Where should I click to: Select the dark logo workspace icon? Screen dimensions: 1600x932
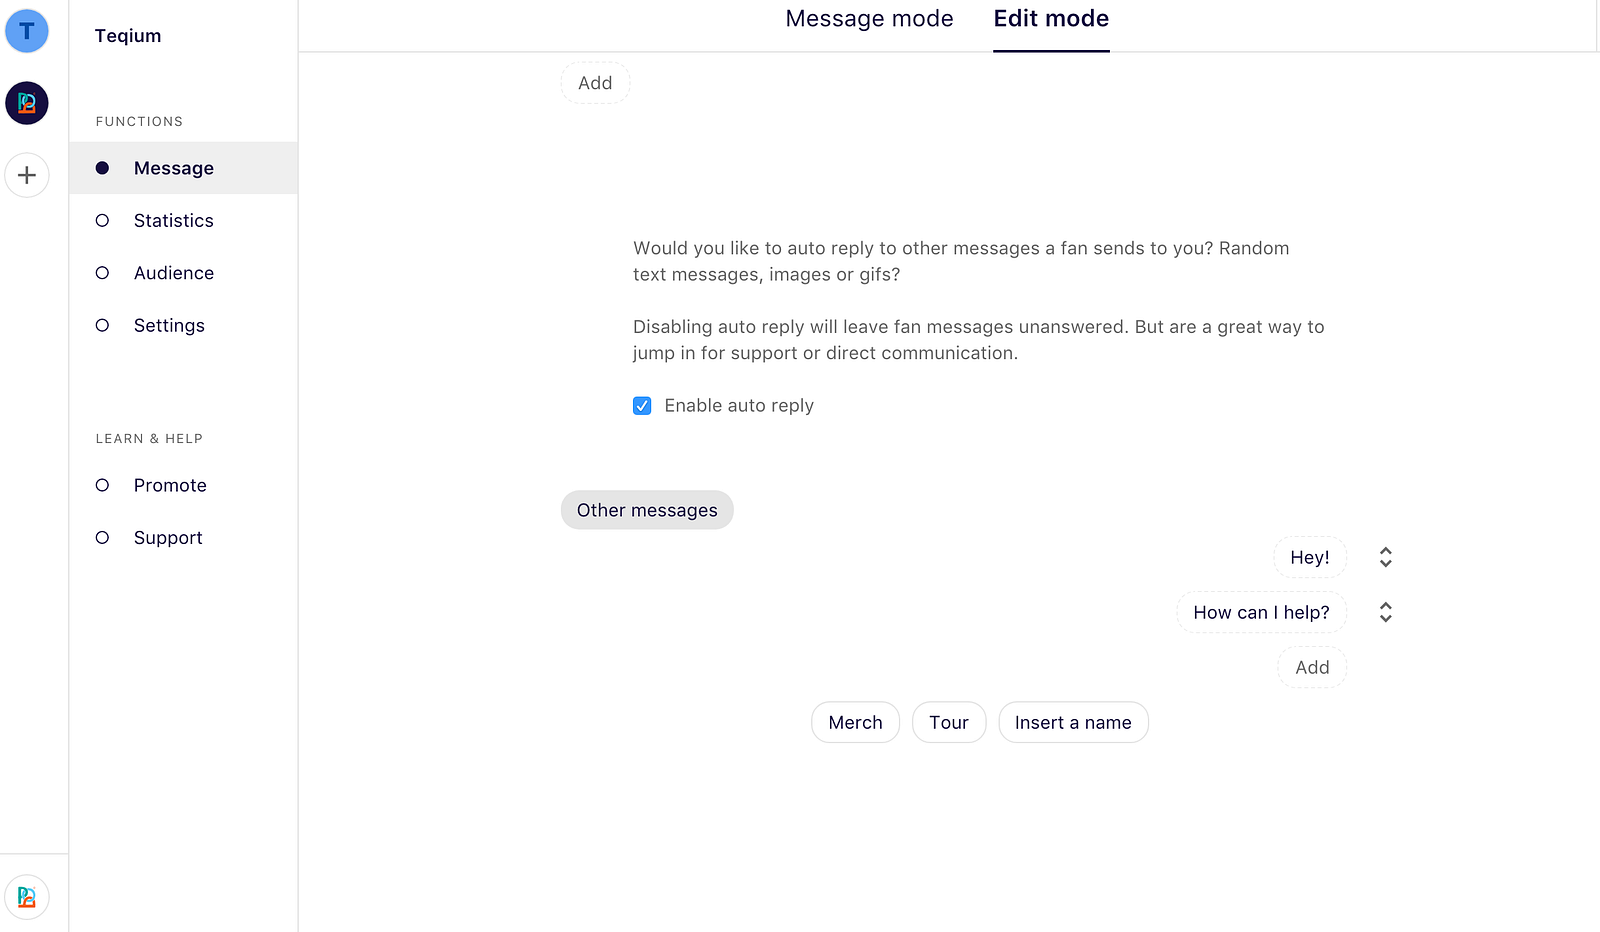(27, 103)
